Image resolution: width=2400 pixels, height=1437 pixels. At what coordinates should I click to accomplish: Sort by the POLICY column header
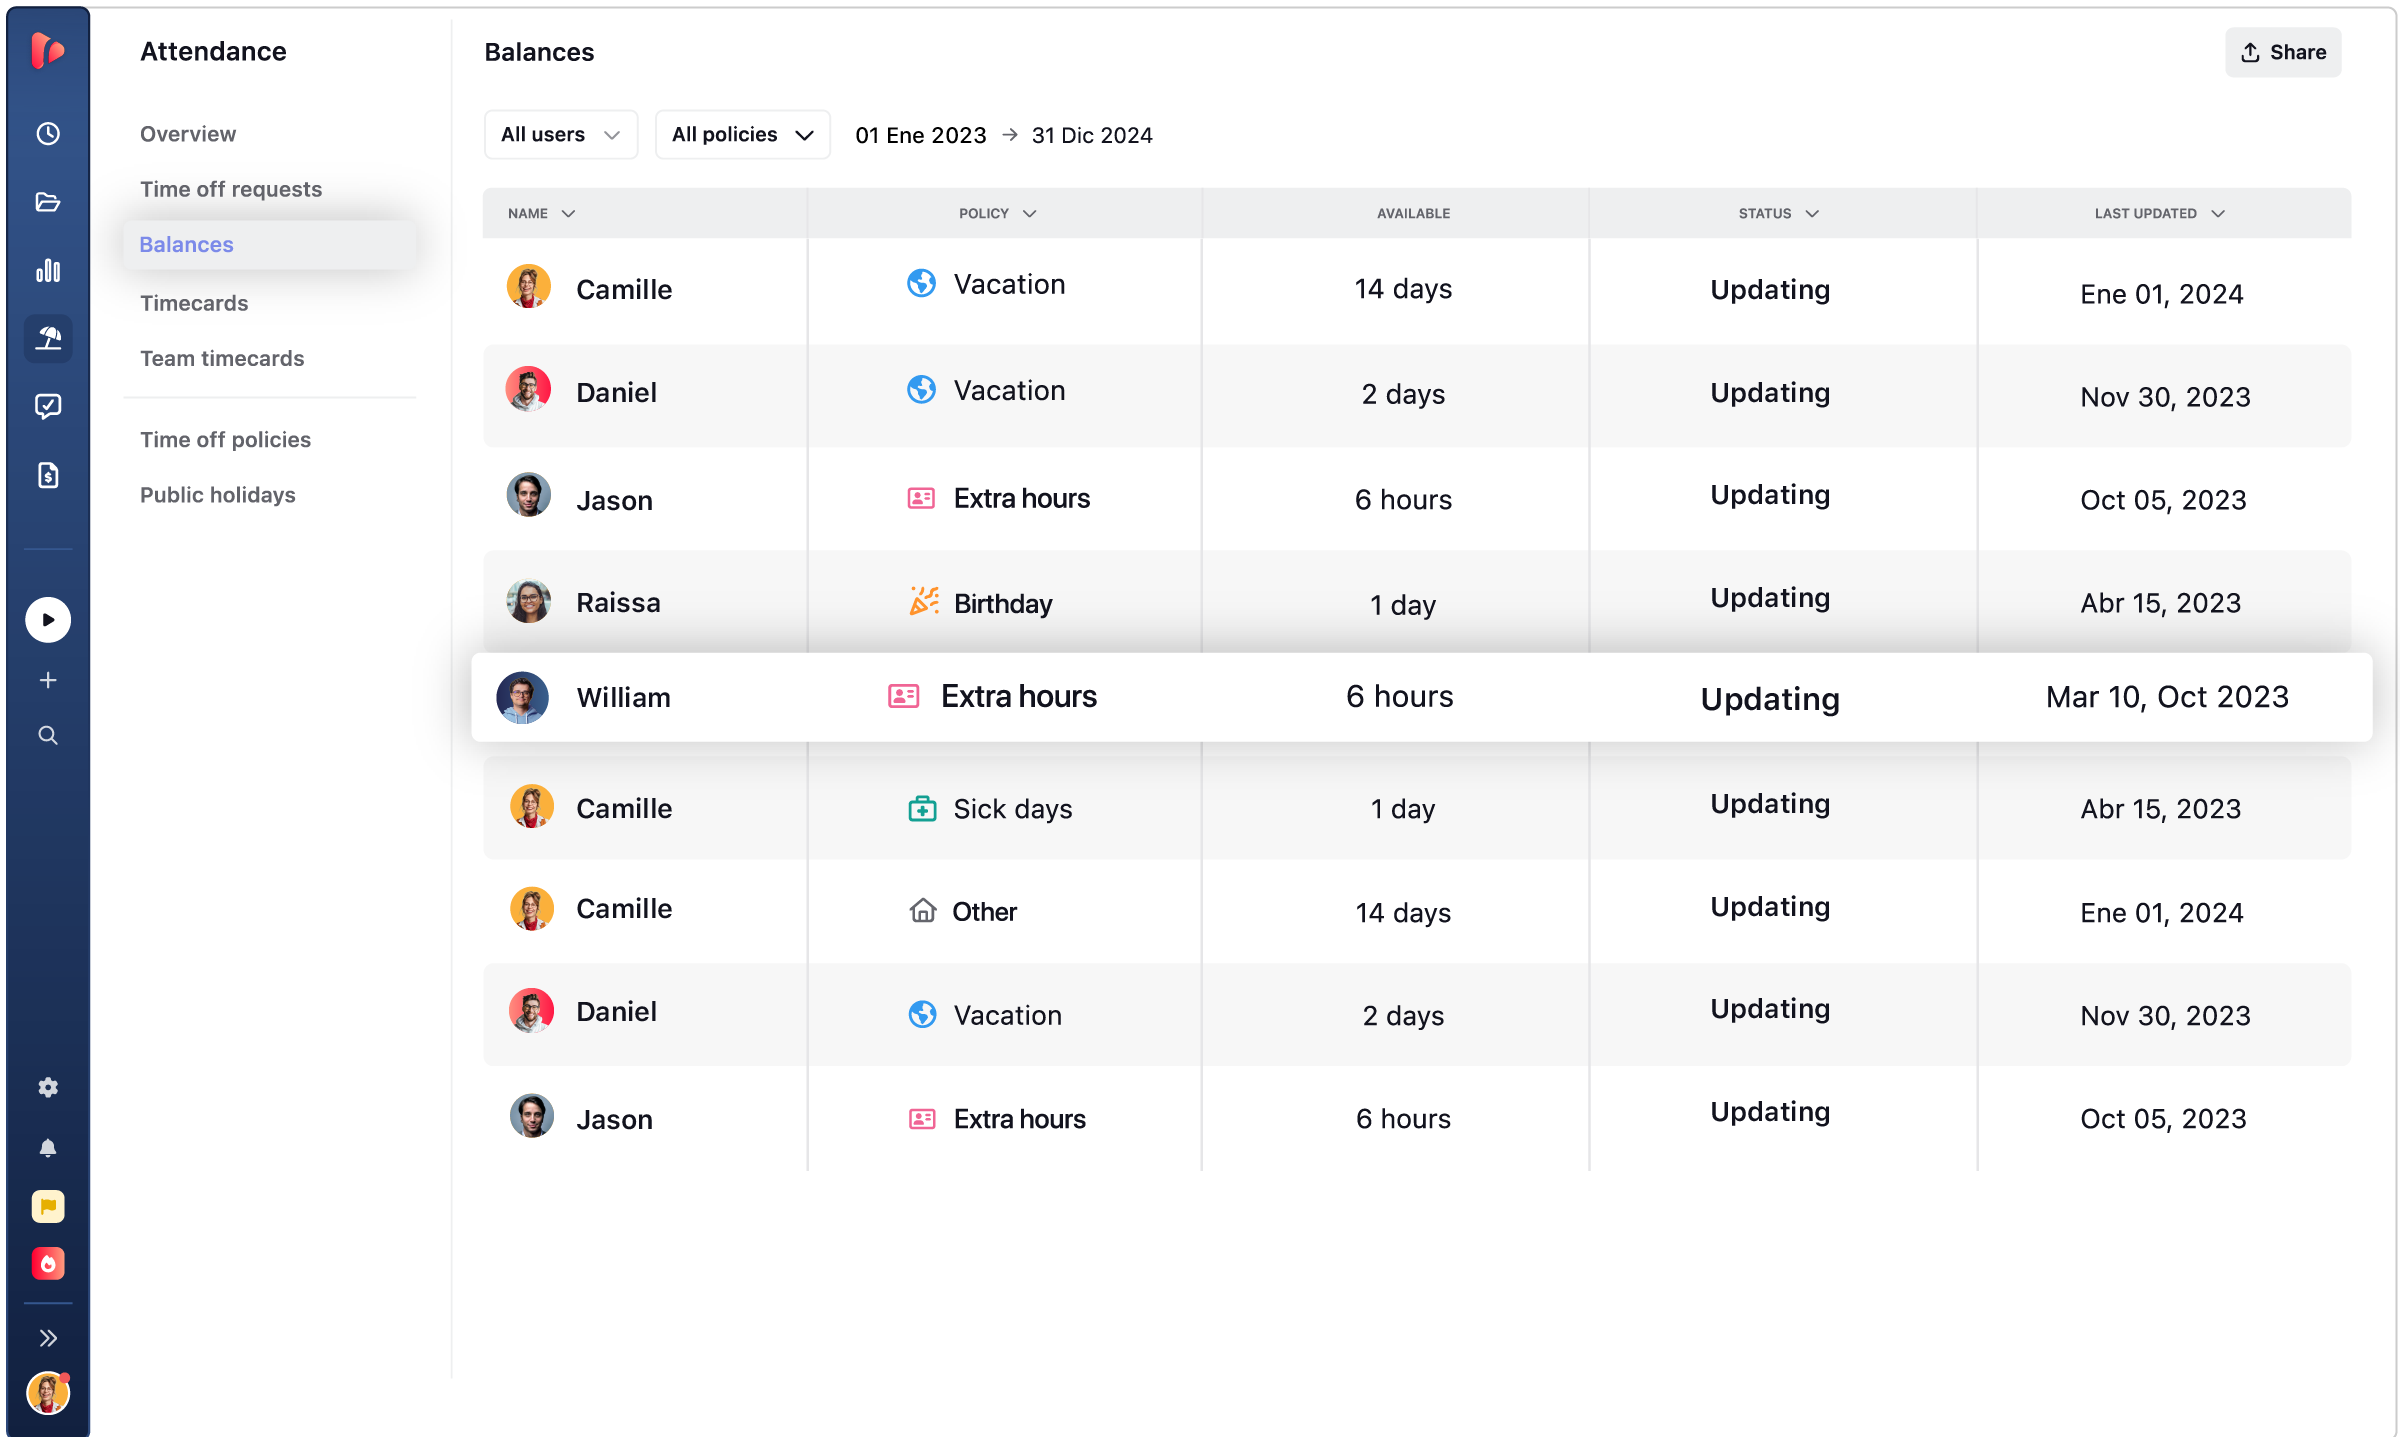tap(998, 213)
